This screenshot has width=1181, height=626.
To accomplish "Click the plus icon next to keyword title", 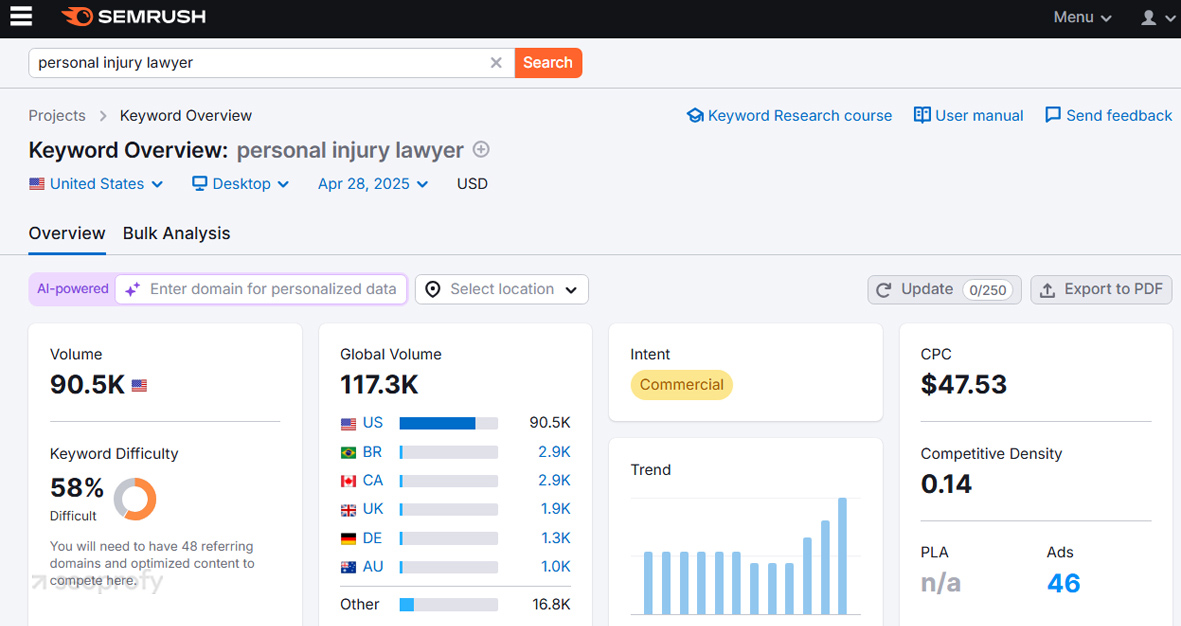I will [x=481, y=149].
